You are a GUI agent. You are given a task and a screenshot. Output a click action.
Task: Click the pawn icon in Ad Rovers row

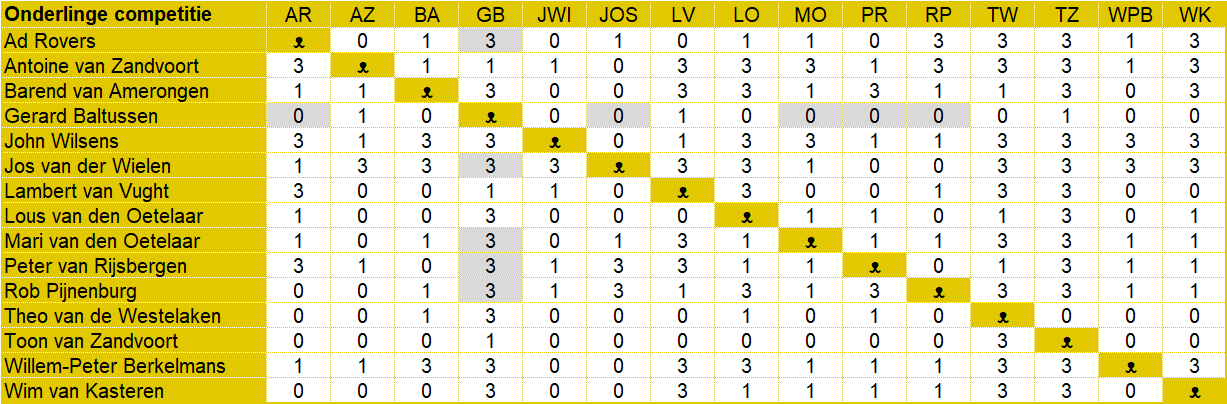coord(298,42)
